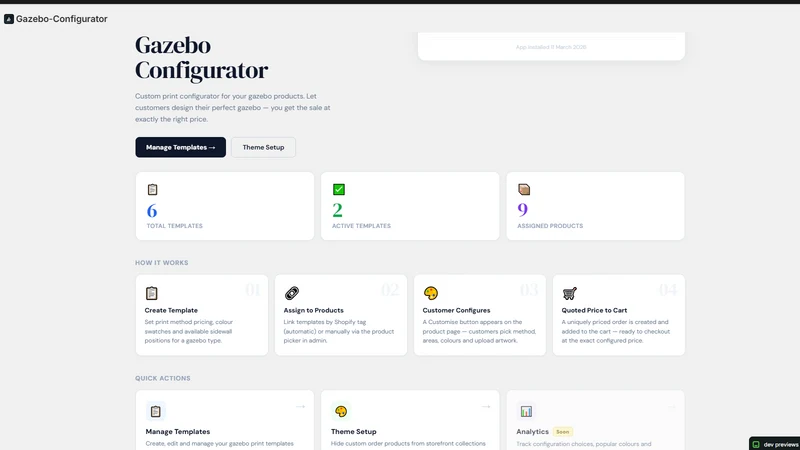Open the Manage Templates quick action card
Screen dimensions: 800x450
(224, 420)
